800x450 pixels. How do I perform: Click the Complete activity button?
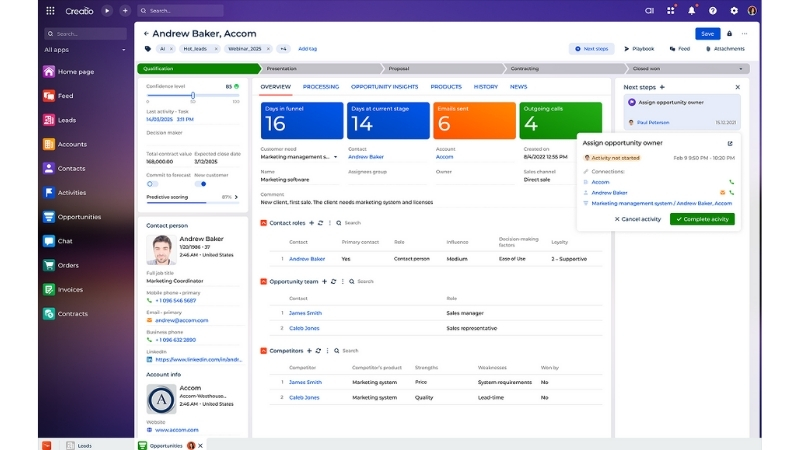point(702,219)
